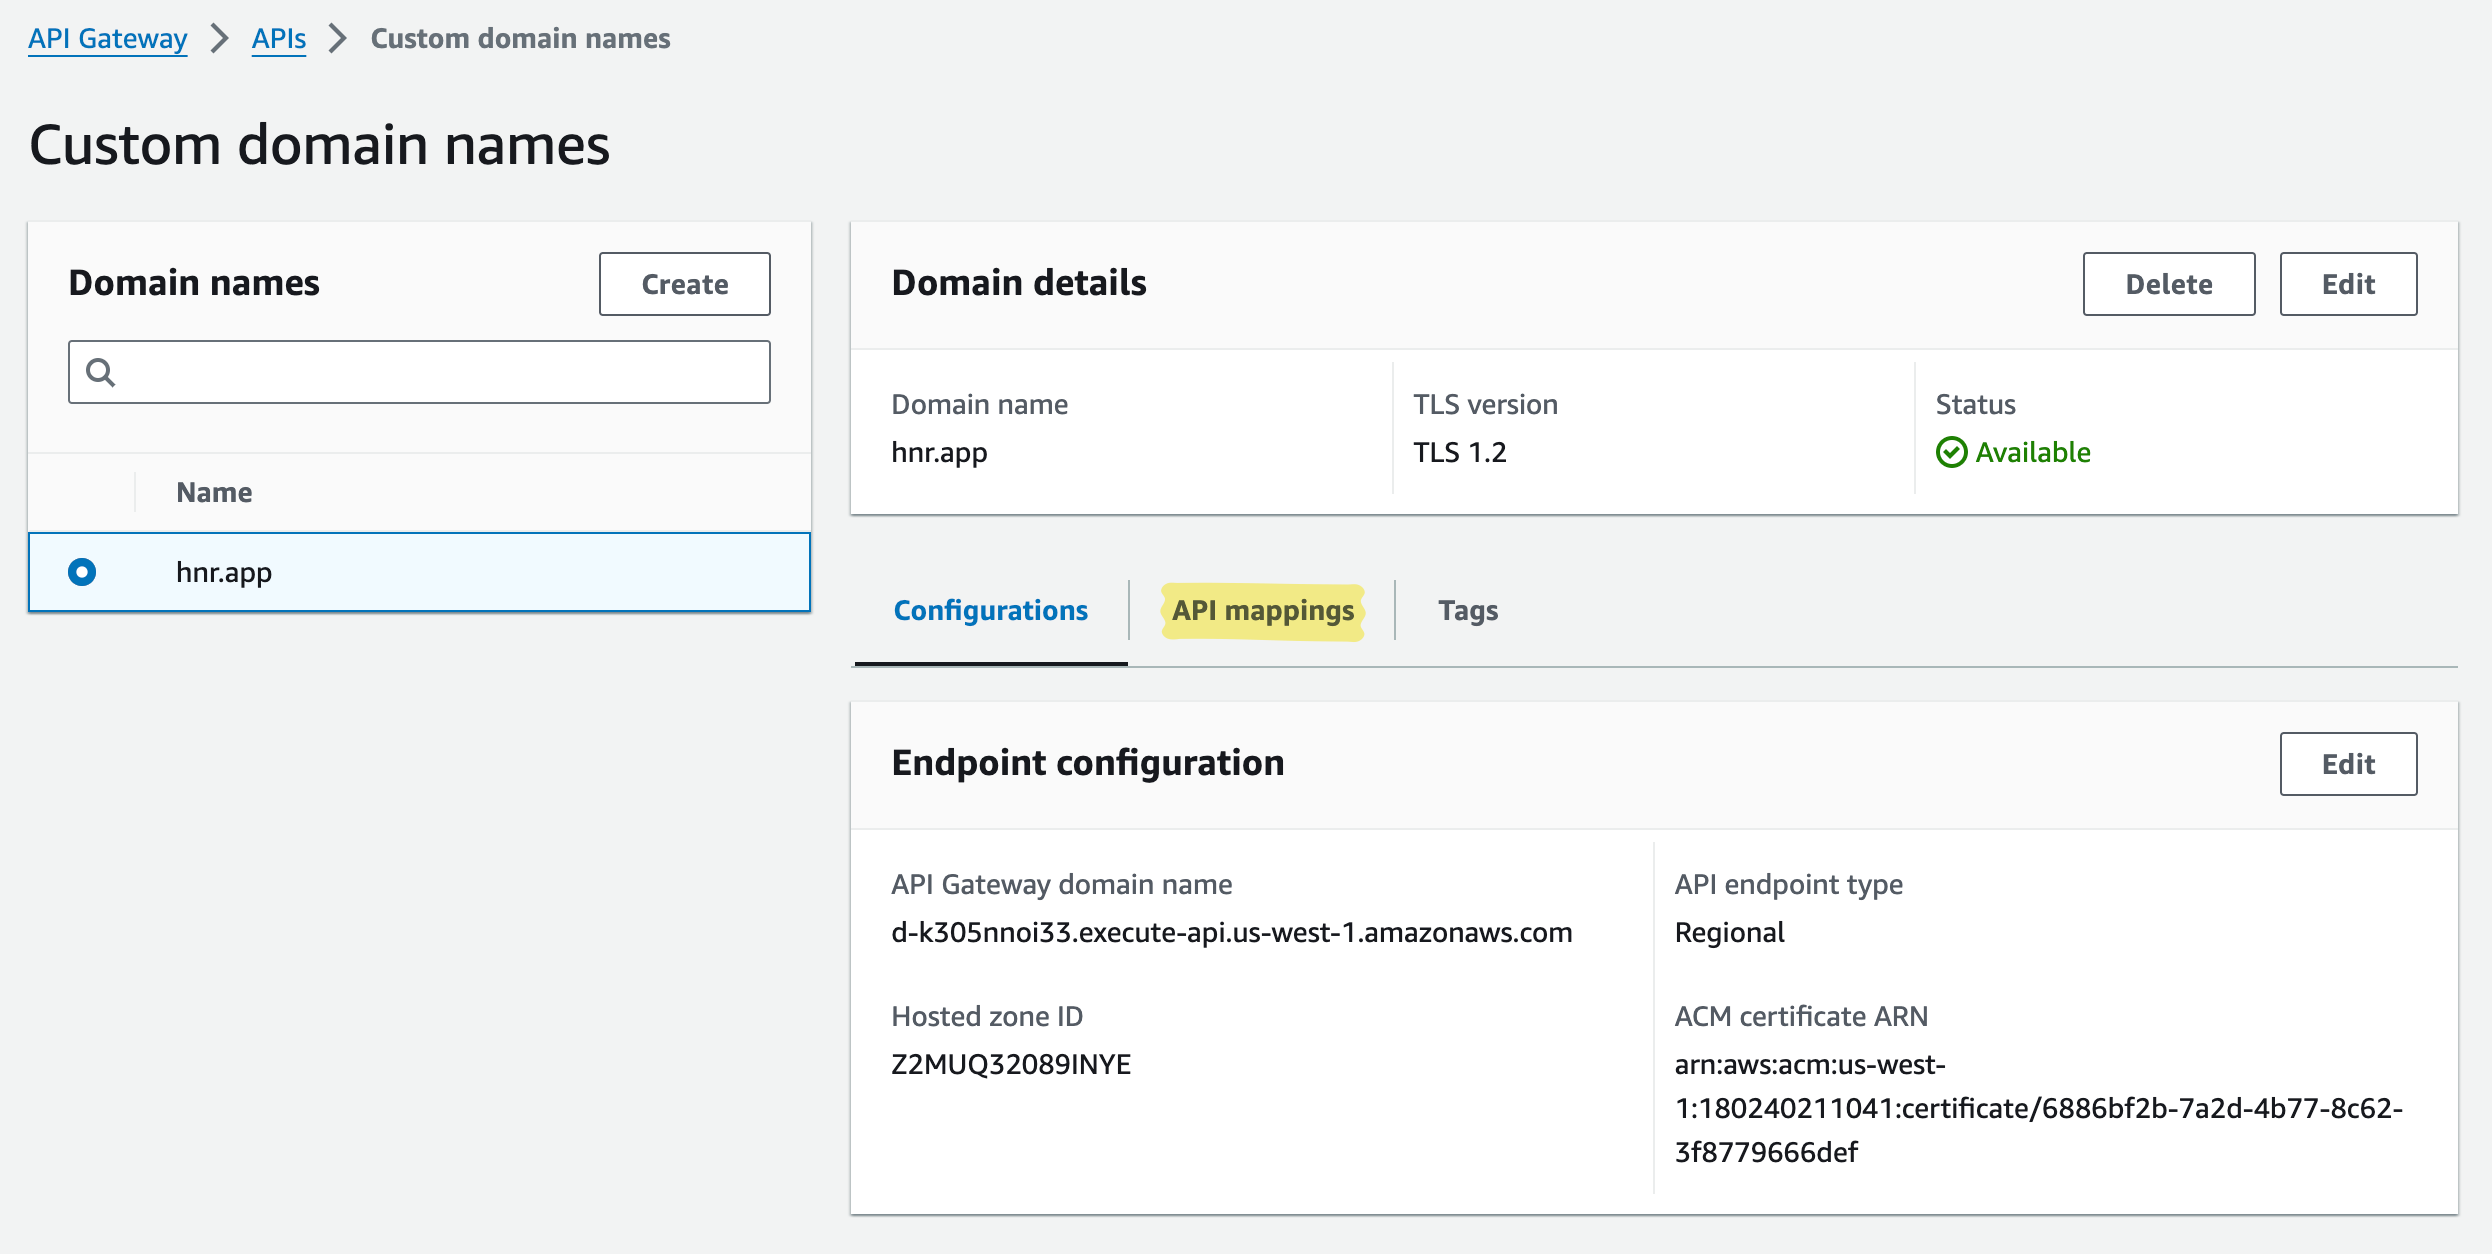Screen dimensions: 2492x1254
Task: Click the Custom domain names page title
Action: (319, 145)
